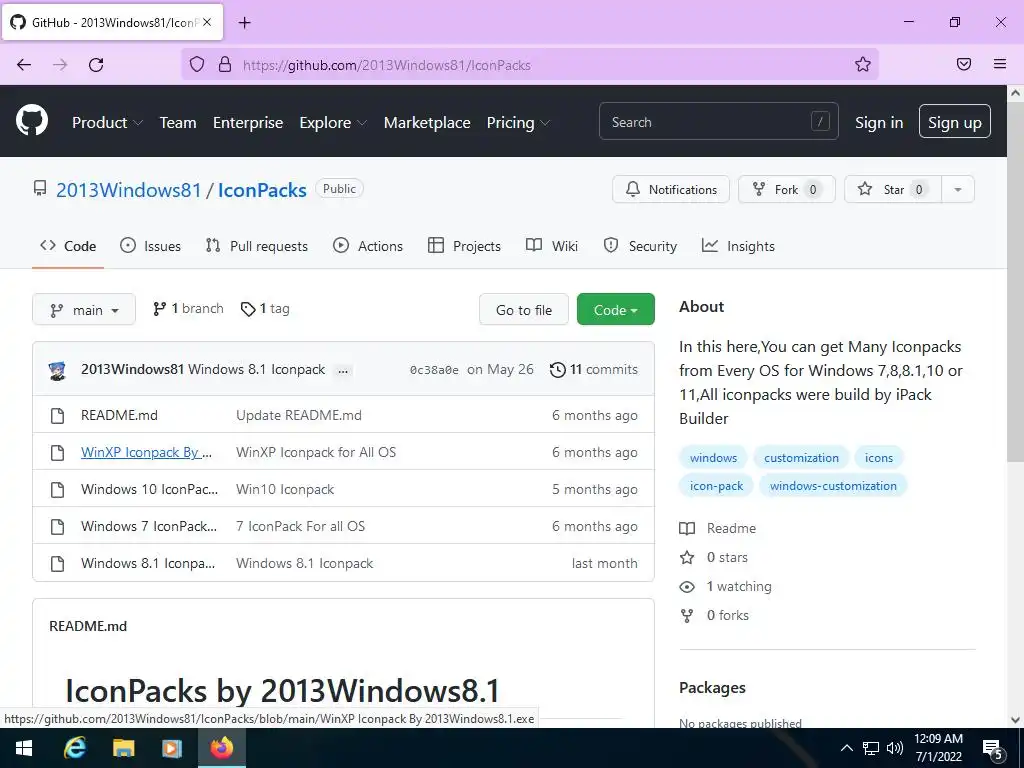
Task: Open the 11 commits history link
Action: [594, 370]
